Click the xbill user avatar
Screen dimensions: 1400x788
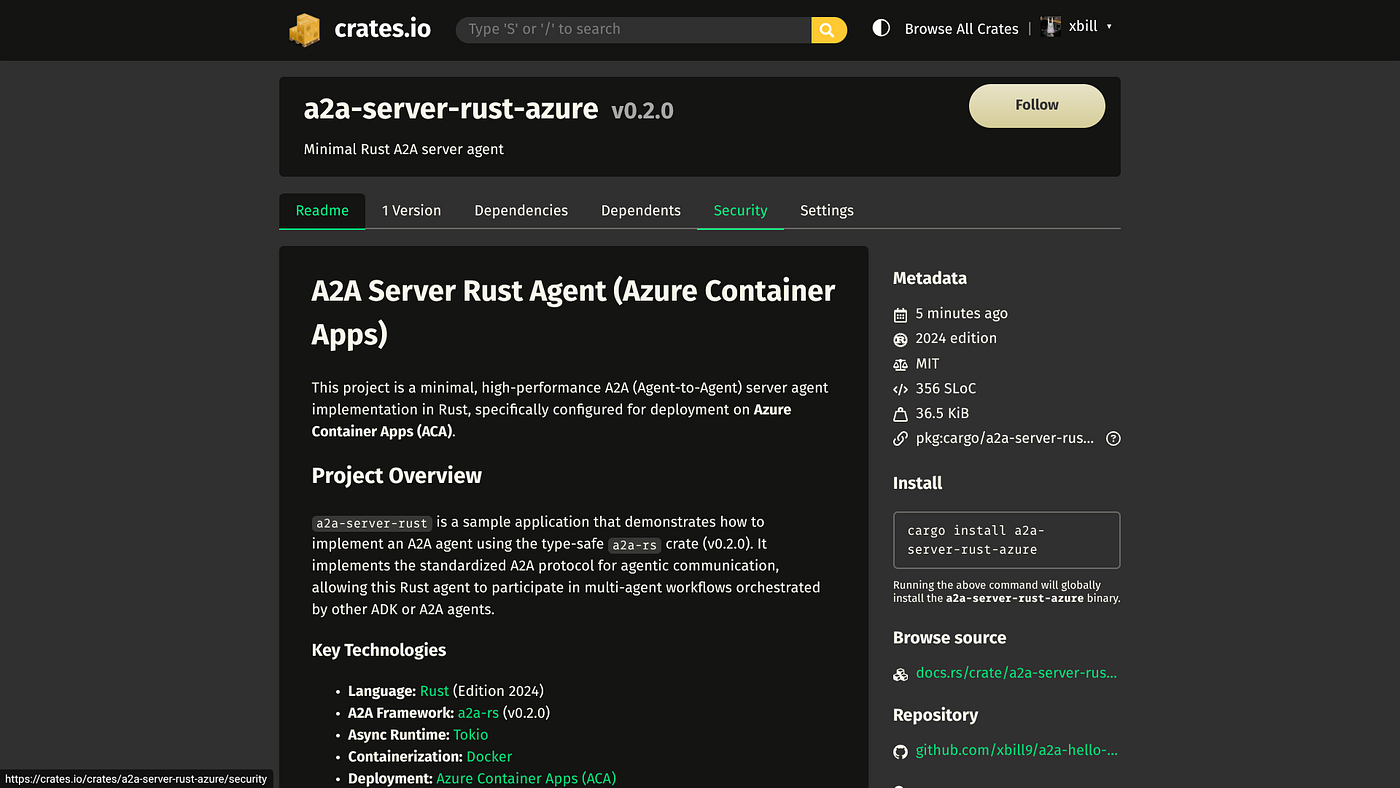point(1051,27)
